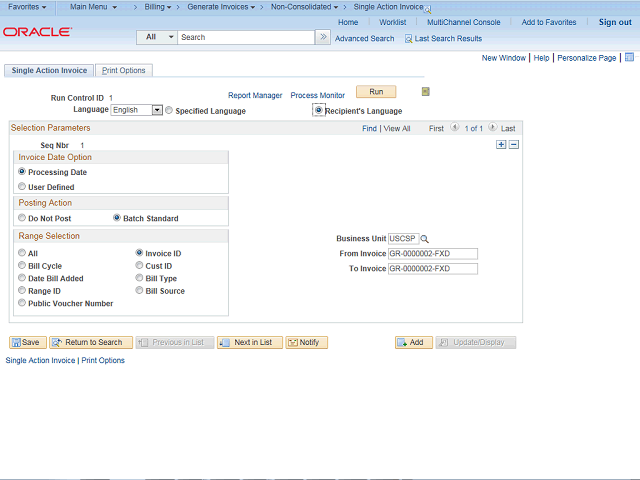This screenshot has width=640, height=480.
Task: Expand Generate Invoices breadcrumb menu
Action: [221, 7]
